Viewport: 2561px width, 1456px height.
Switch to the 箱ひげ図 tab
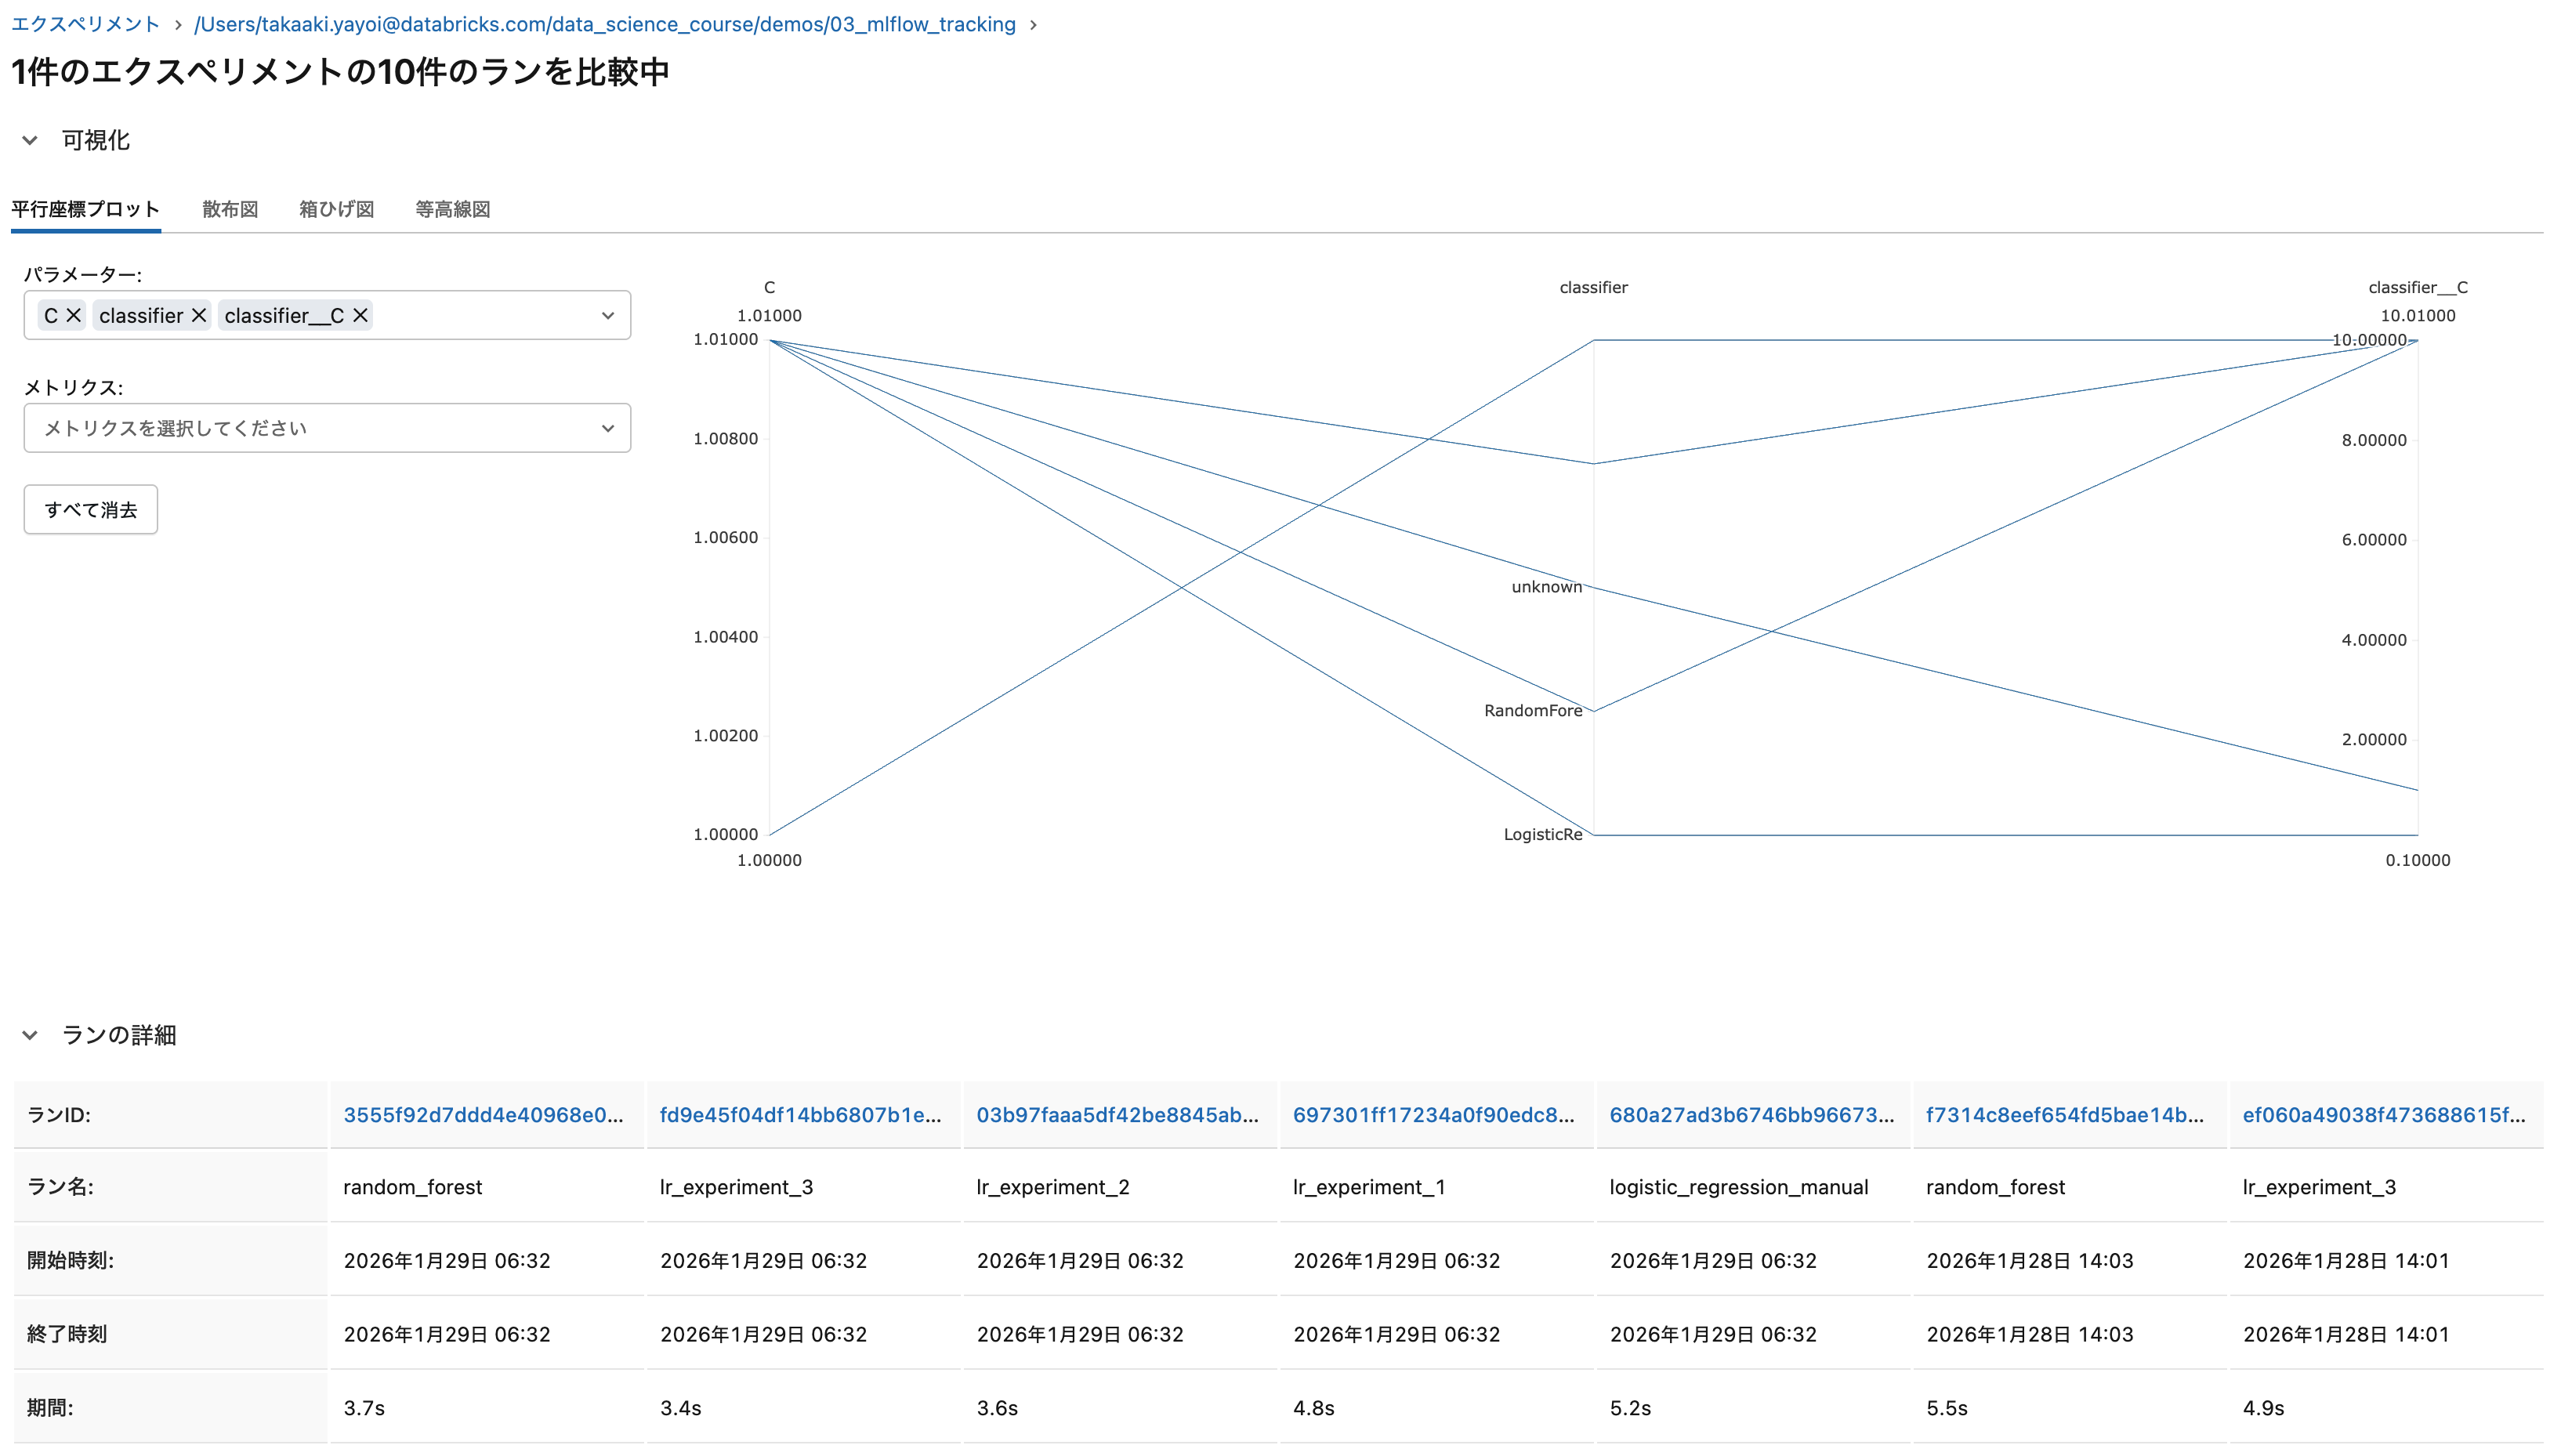click(336, 209)
